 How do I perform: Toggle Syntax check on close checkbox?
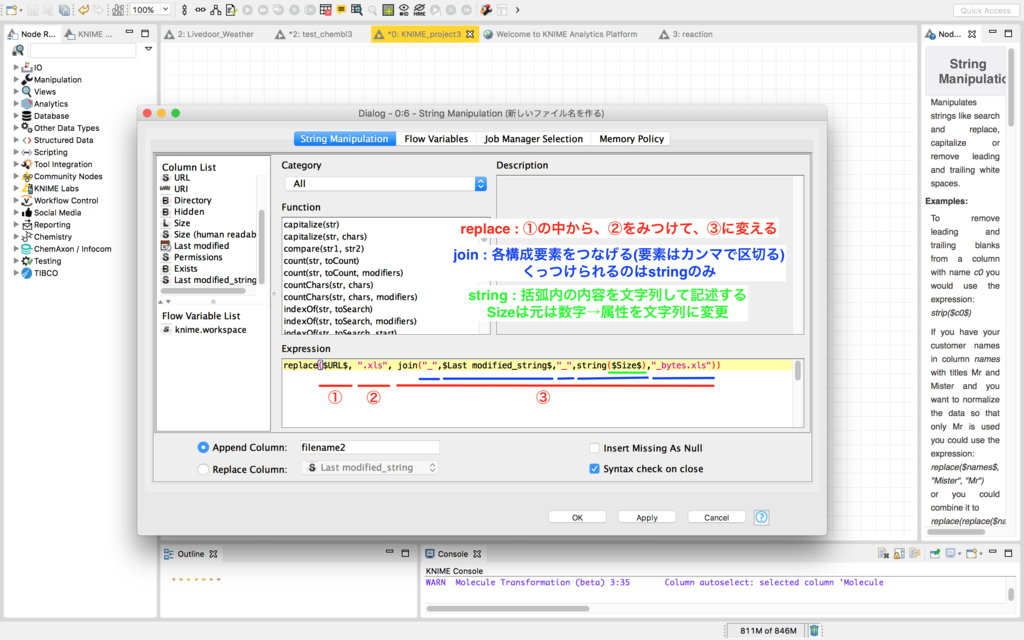click(594, 468)
